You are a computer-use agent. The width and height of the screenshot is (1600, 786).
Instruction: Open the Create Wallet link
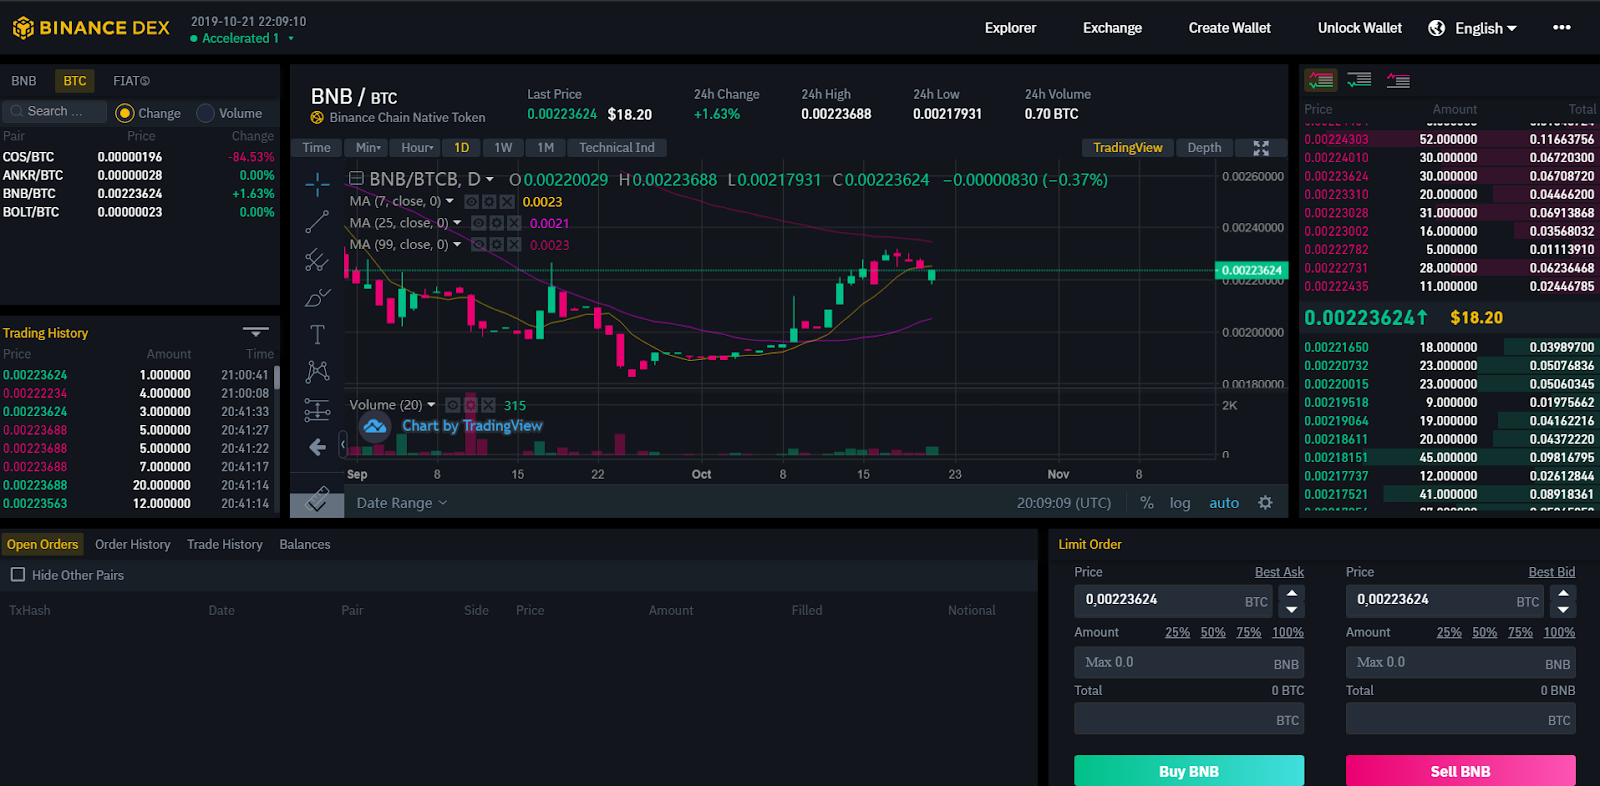[x=1229, y=28]
